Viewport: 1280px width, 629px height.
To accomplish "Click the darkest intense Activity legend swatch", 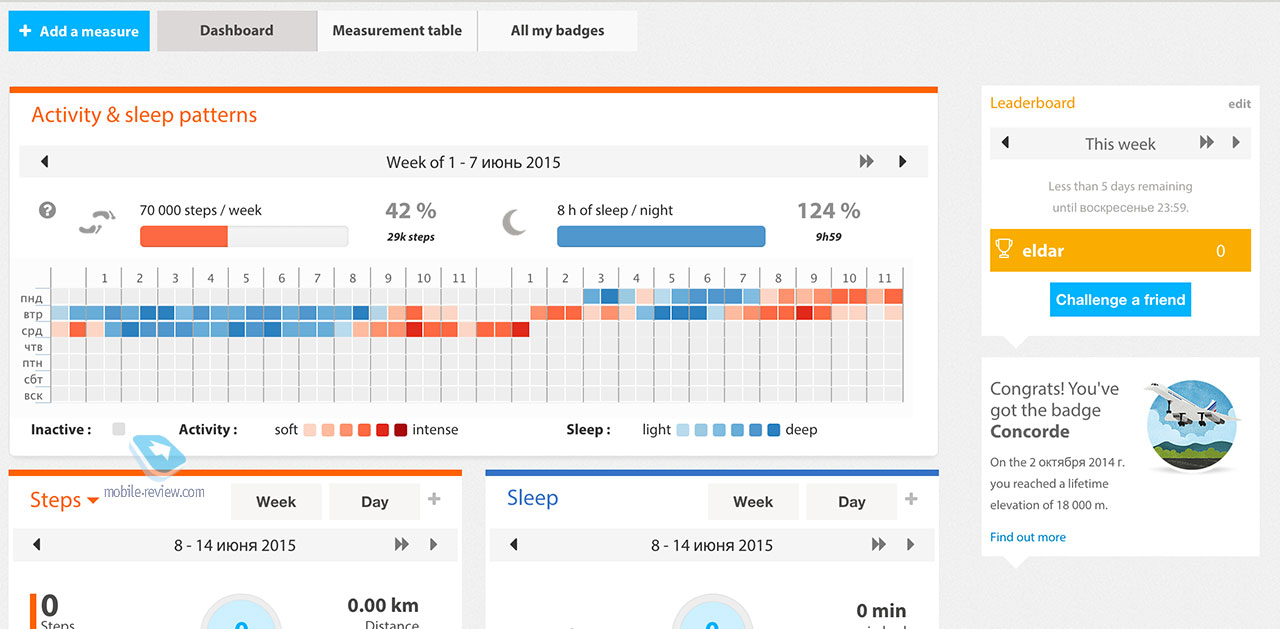I will tap(400, 430).
